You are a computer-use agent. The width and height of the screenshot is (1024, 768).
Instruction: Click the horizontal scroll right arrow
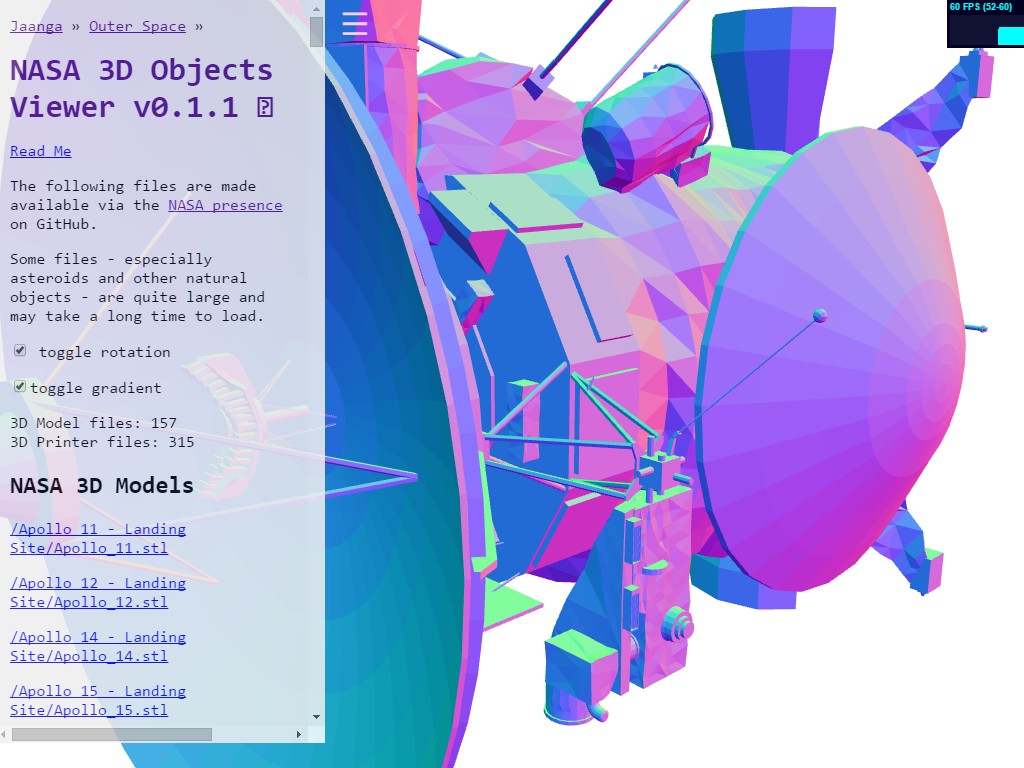[298, 734]
